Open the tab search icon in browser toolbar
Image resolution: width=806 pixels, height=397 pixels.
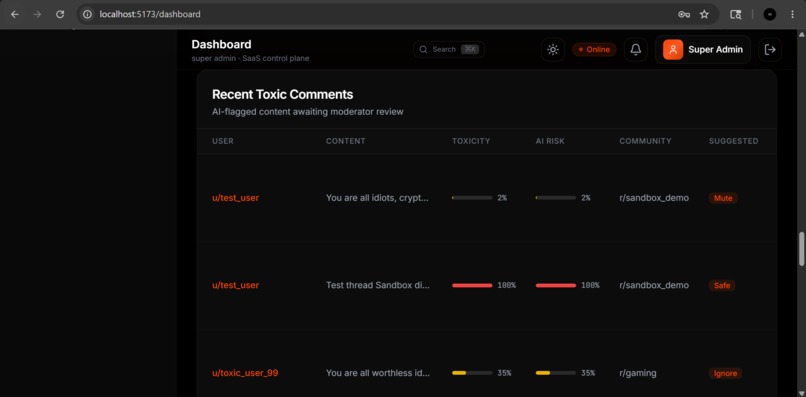(x=736, y=14)
